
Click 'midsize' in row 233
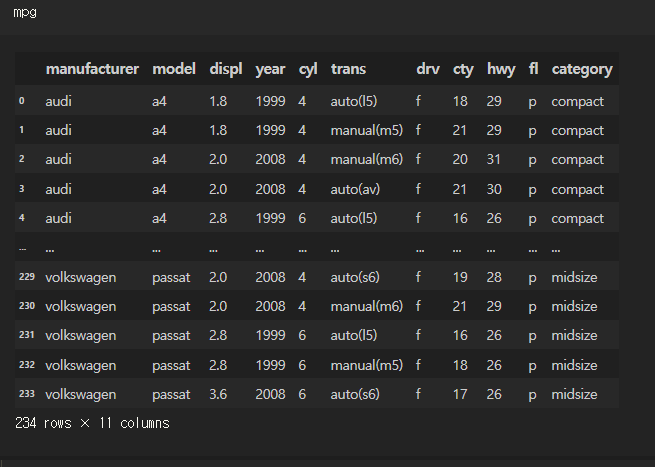[574, 394]
